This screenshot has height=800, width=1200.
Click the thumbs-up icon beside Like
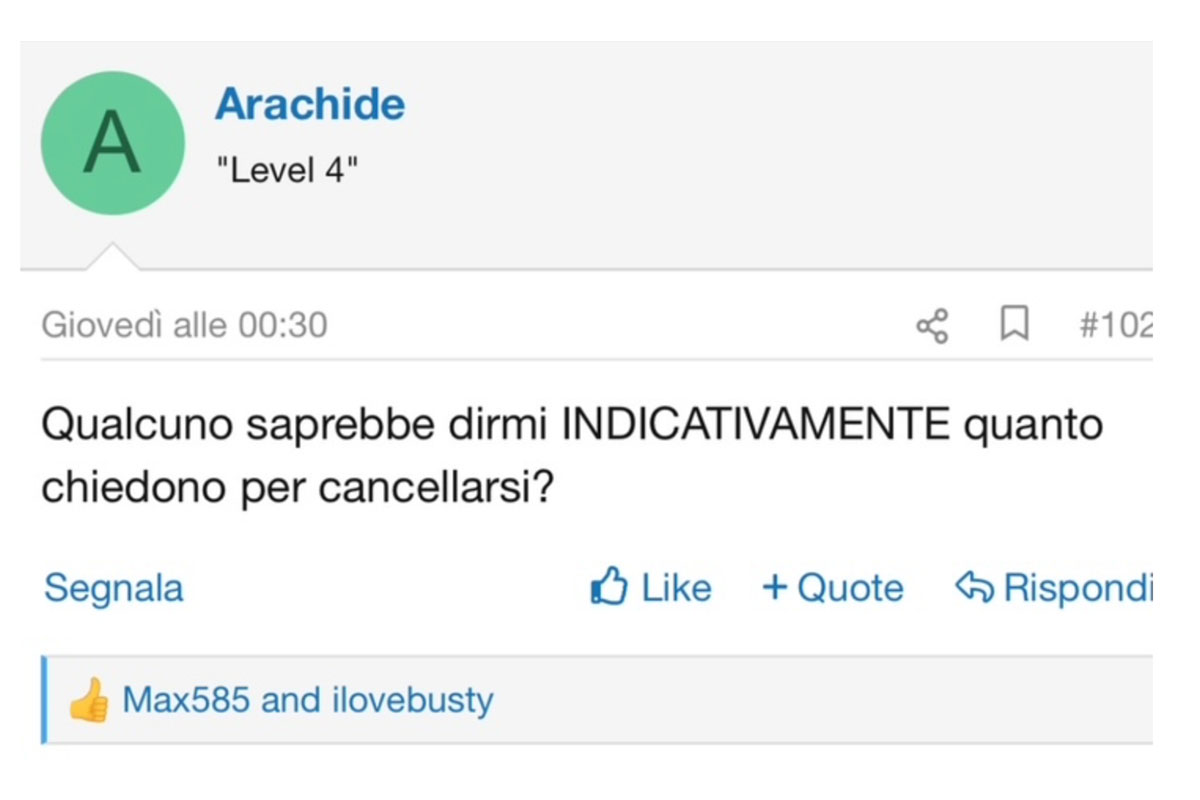click(x=609, y=587)
